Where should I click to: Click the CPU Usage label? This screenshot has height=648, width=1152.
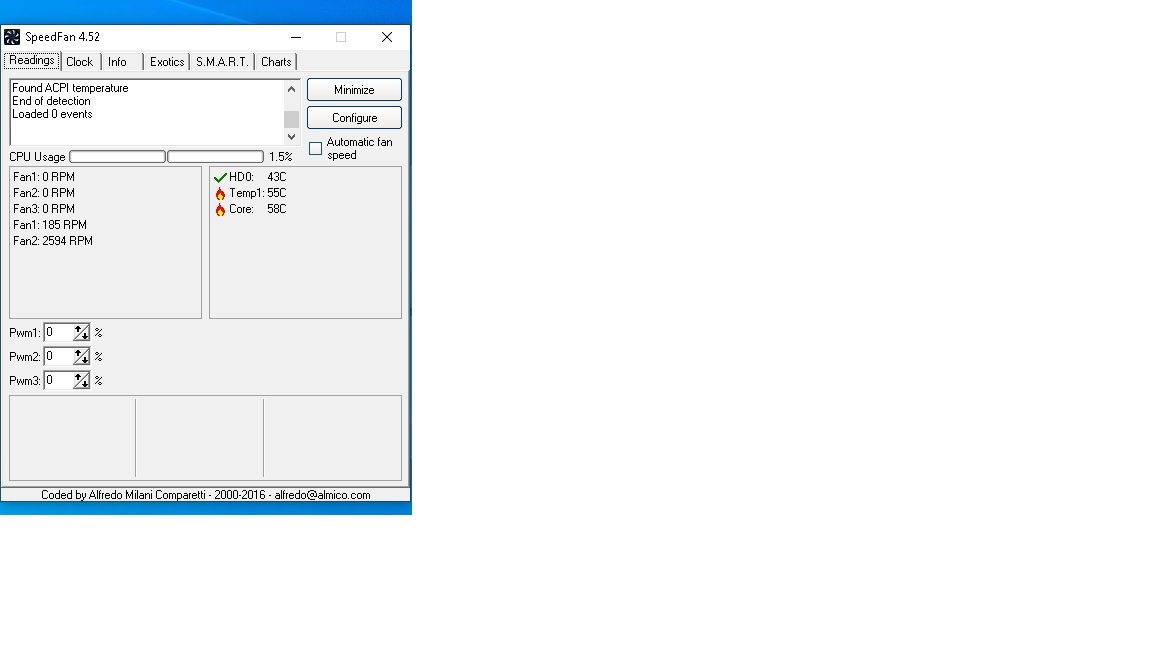tap(37, 157)
